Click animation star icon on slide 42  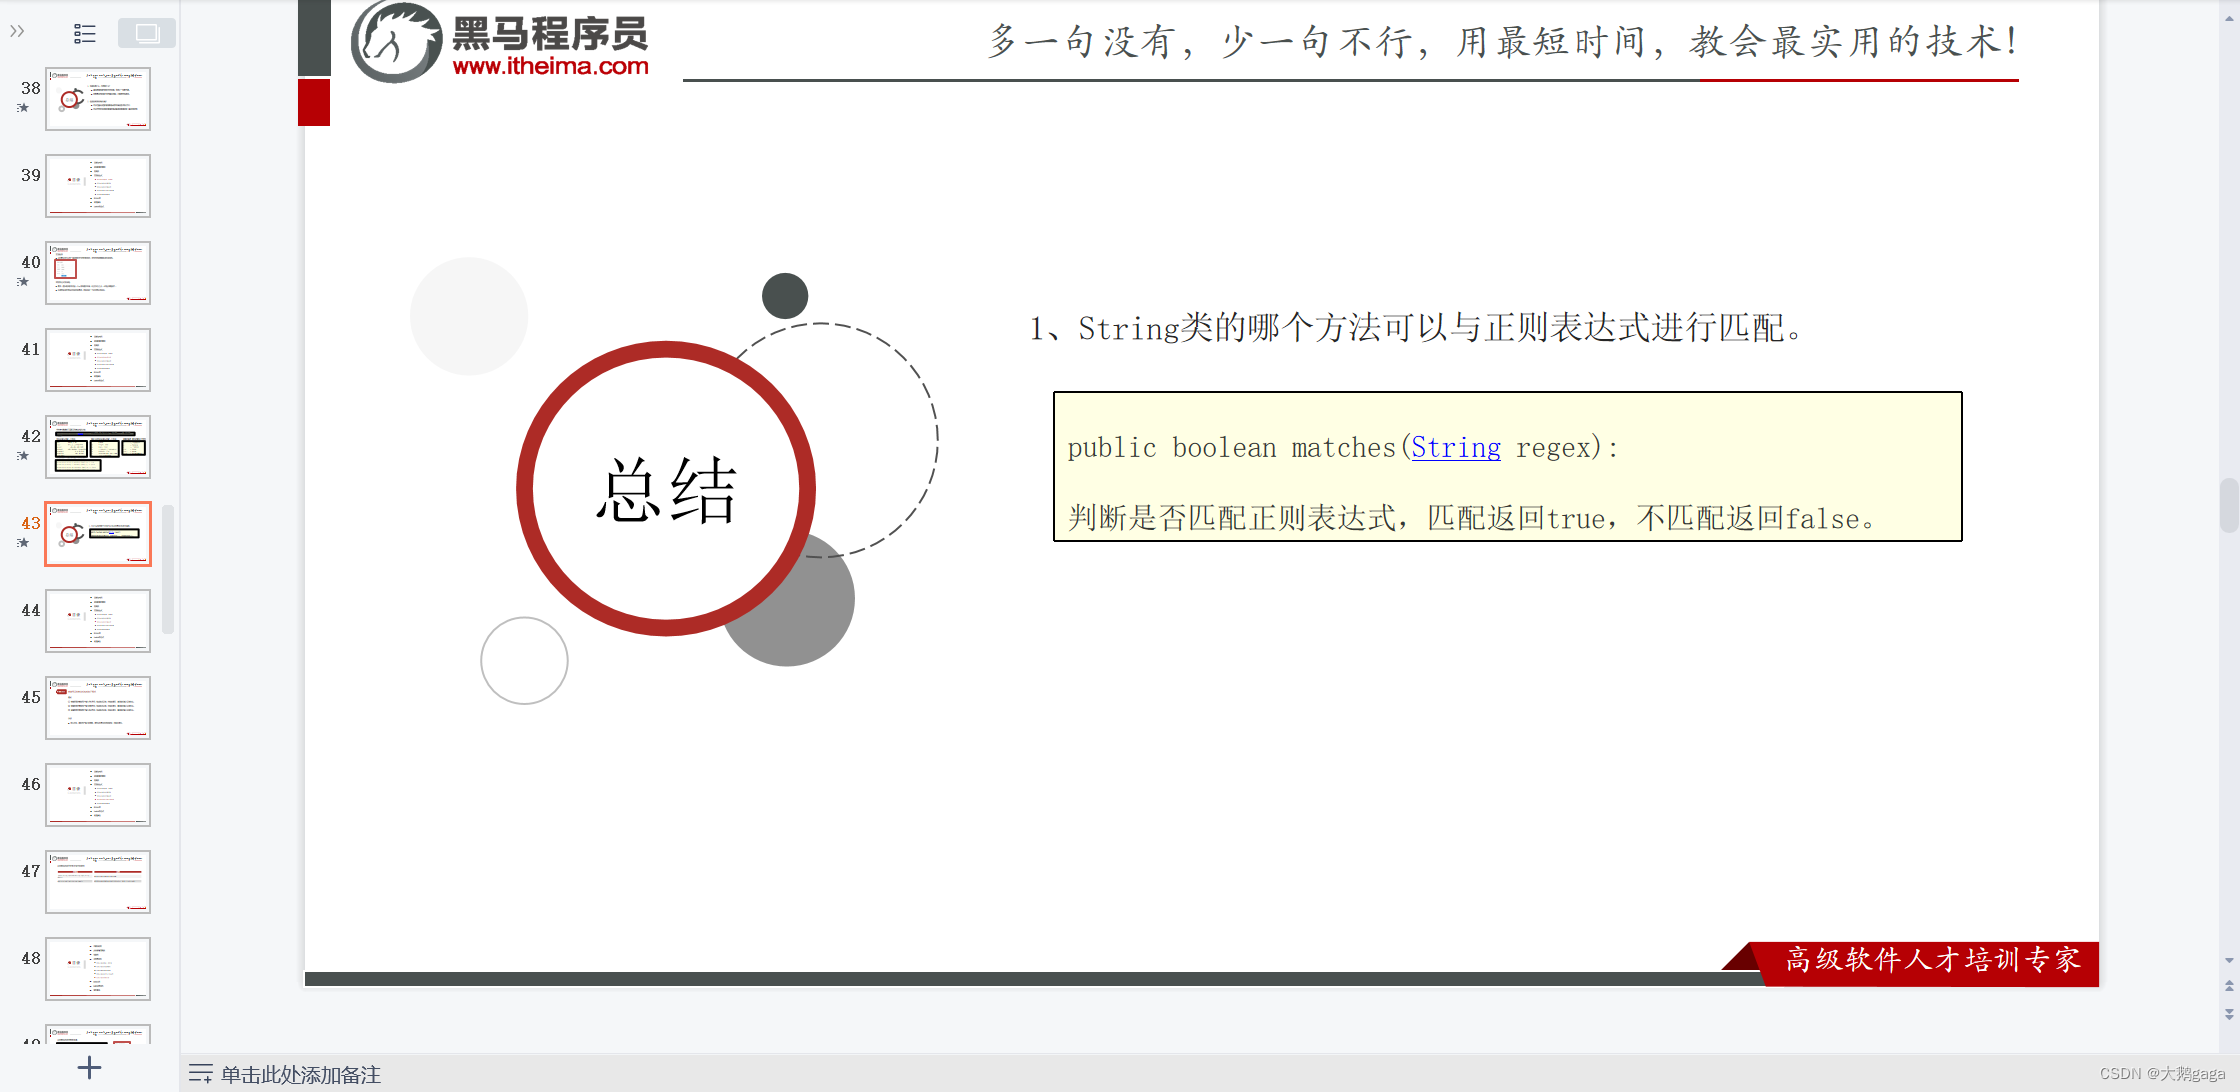click(x=23, y=456)
